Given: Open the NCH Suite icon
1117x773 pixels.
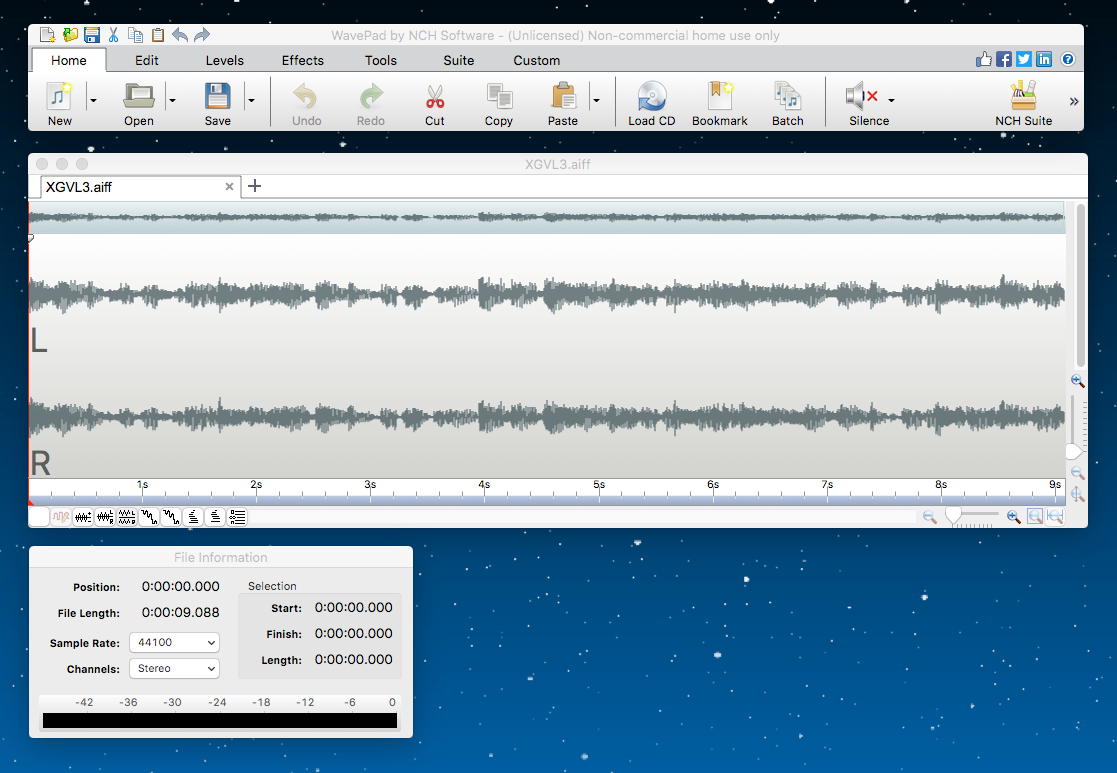Looking at the screenshot, I should [x=1023, y=98].
